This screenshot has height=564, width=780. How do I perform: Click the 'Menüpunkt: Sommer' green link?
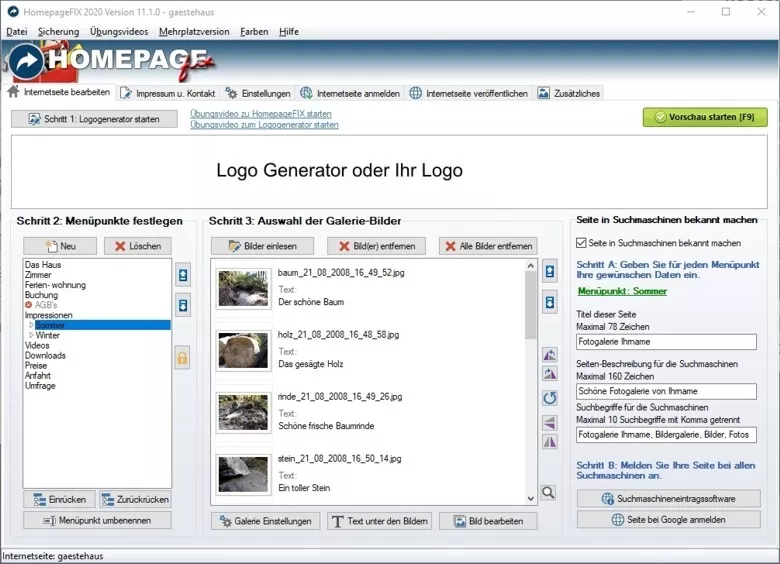coord(622,291)
